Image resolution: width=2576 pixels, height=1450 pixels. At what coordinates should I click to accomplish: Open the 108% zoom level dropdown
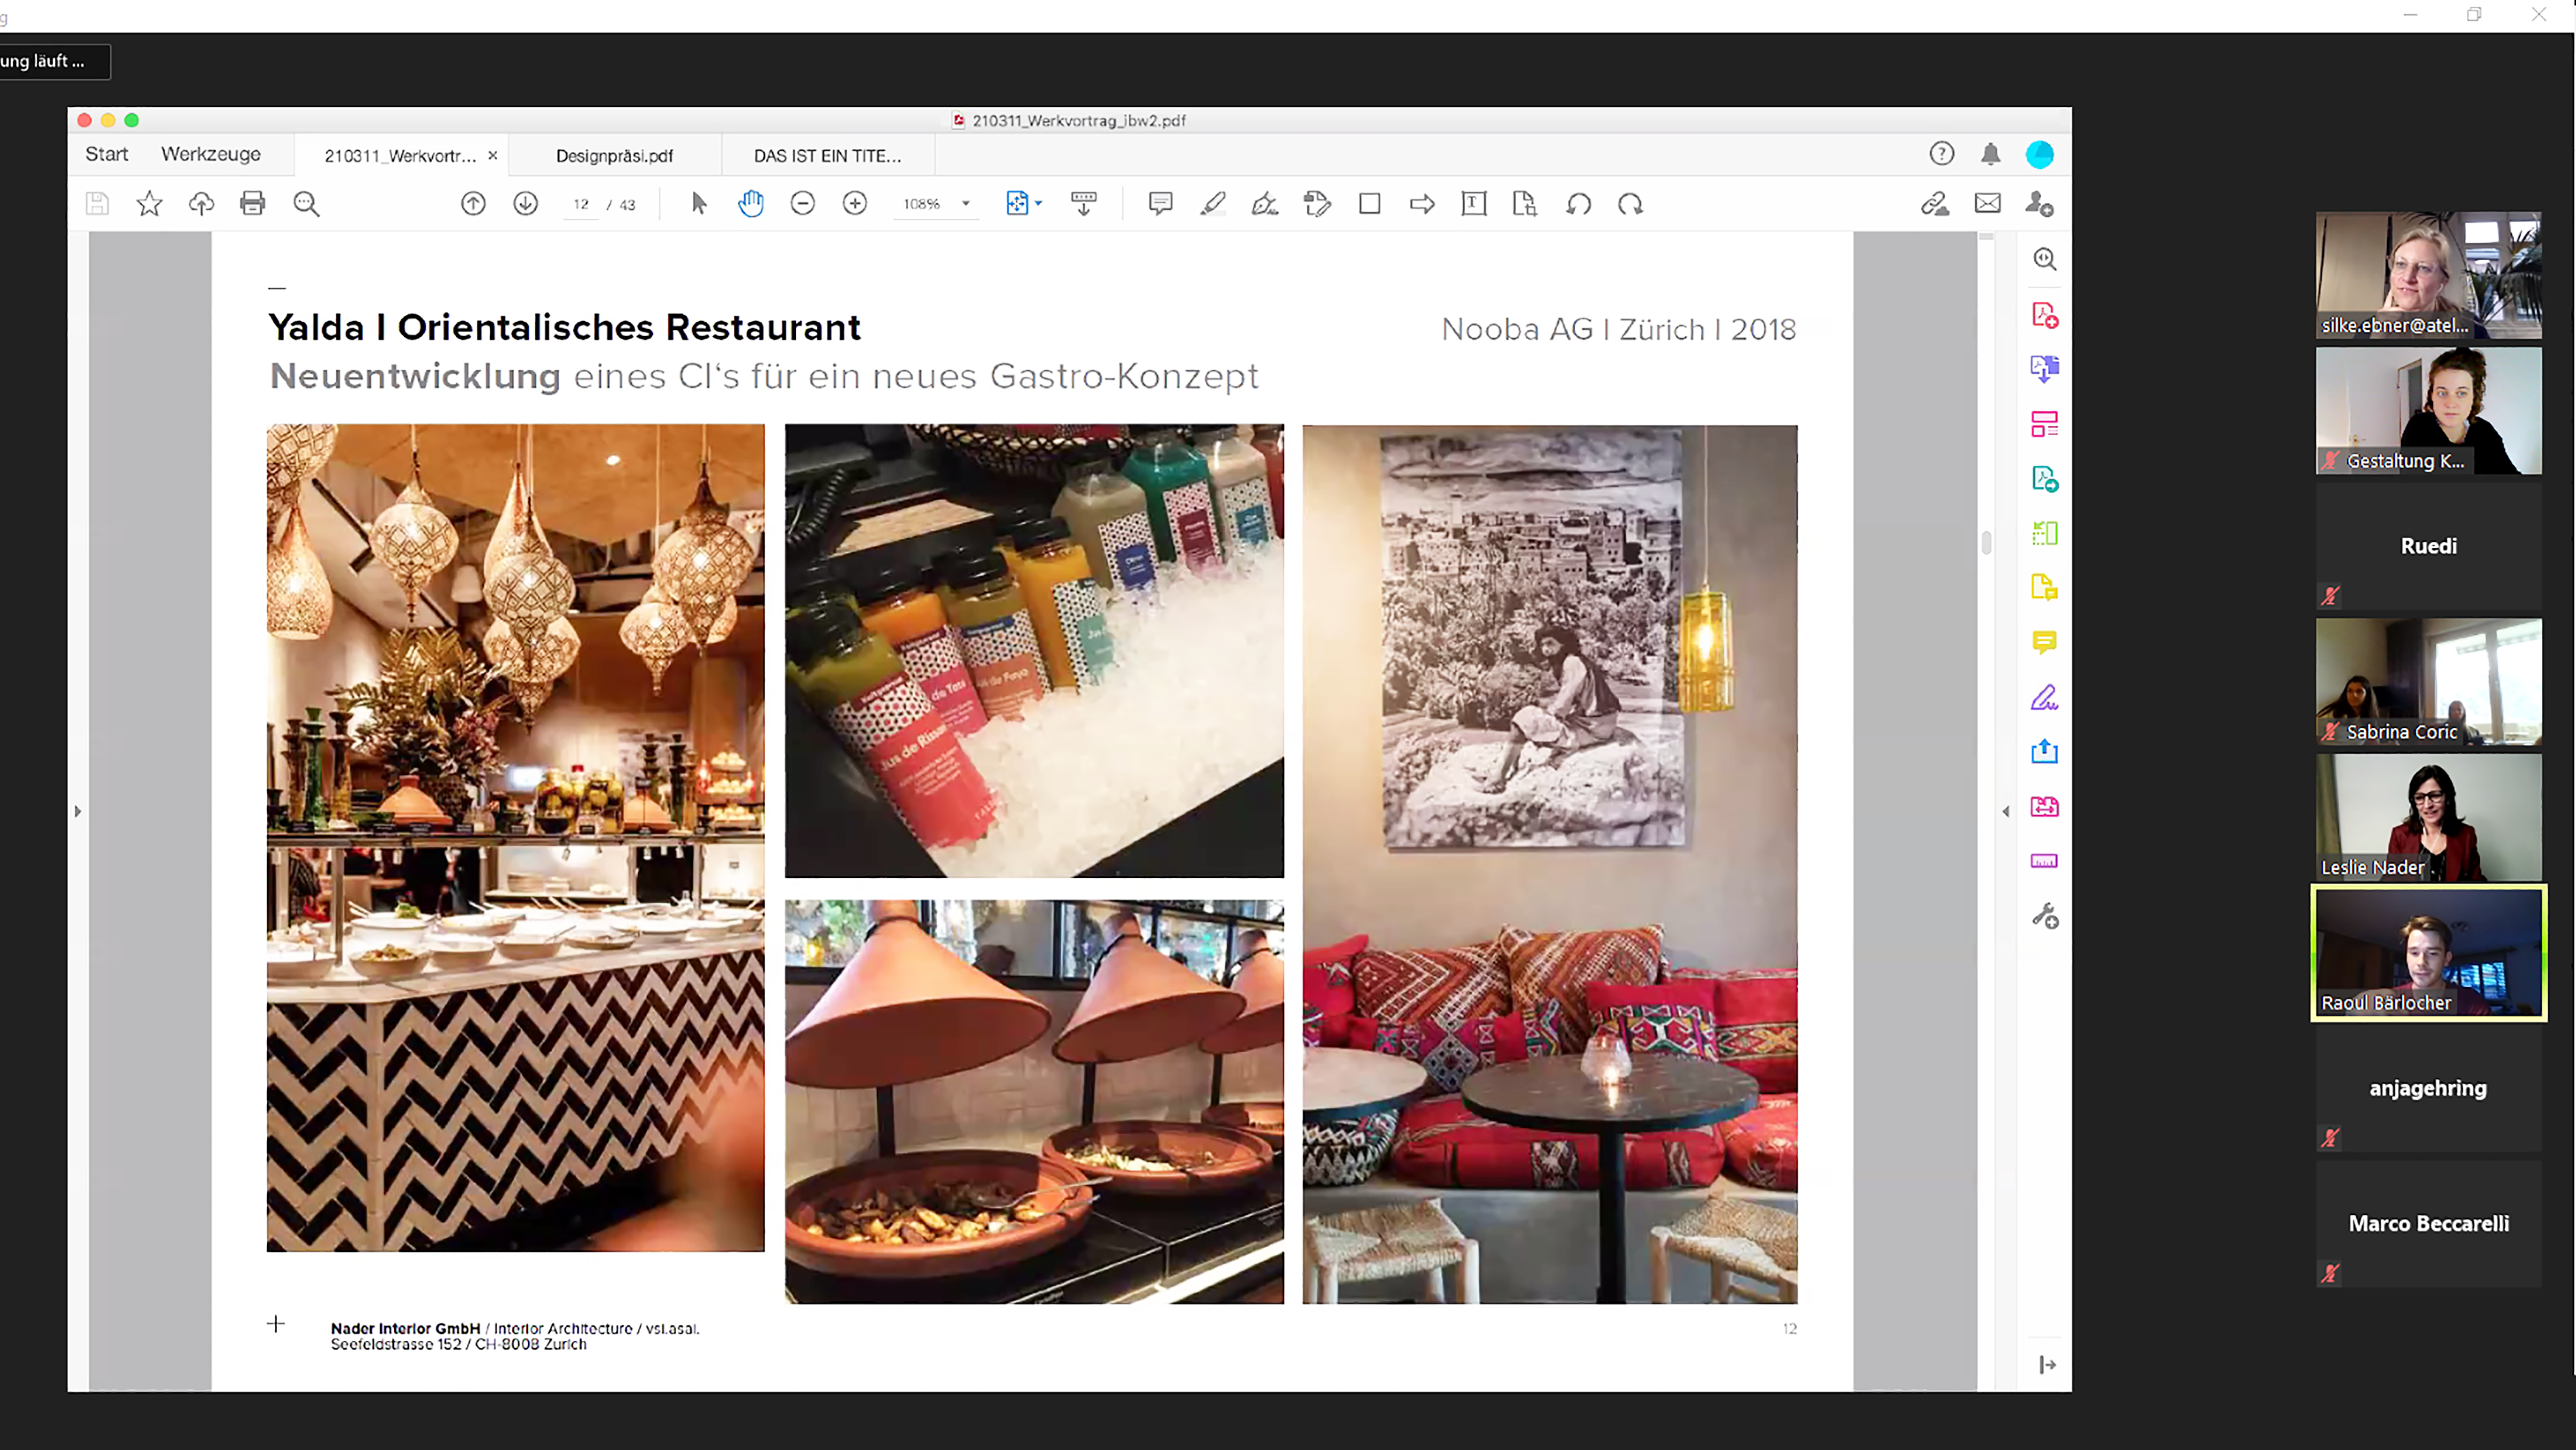pyautogui.click(x=965, y=204)
